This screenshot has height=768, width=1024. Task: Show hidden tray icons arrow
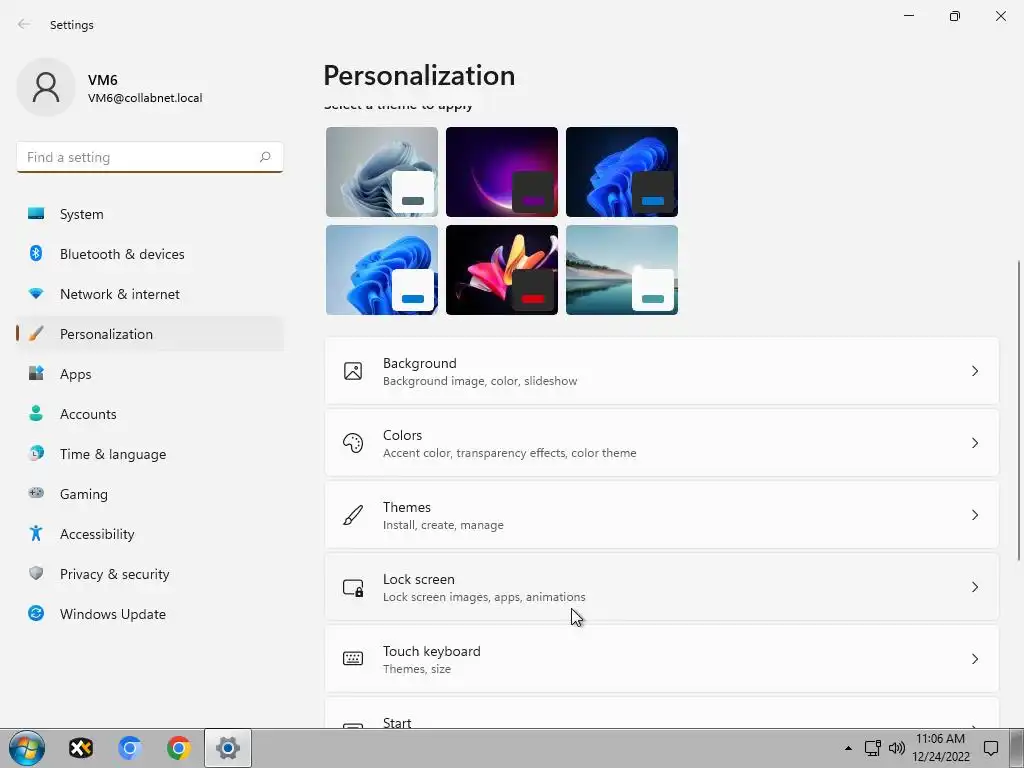[848, 748]
